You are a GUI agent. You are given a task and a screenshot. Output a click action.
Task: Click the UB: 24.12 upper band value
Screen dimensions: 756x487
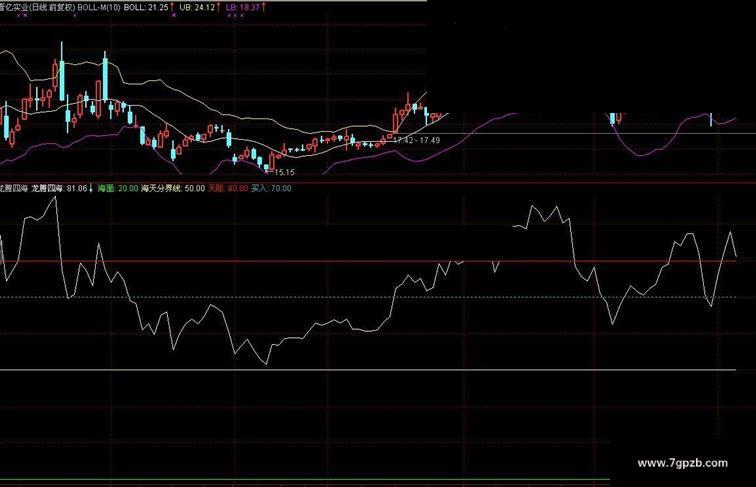click(x=197, y=8)
